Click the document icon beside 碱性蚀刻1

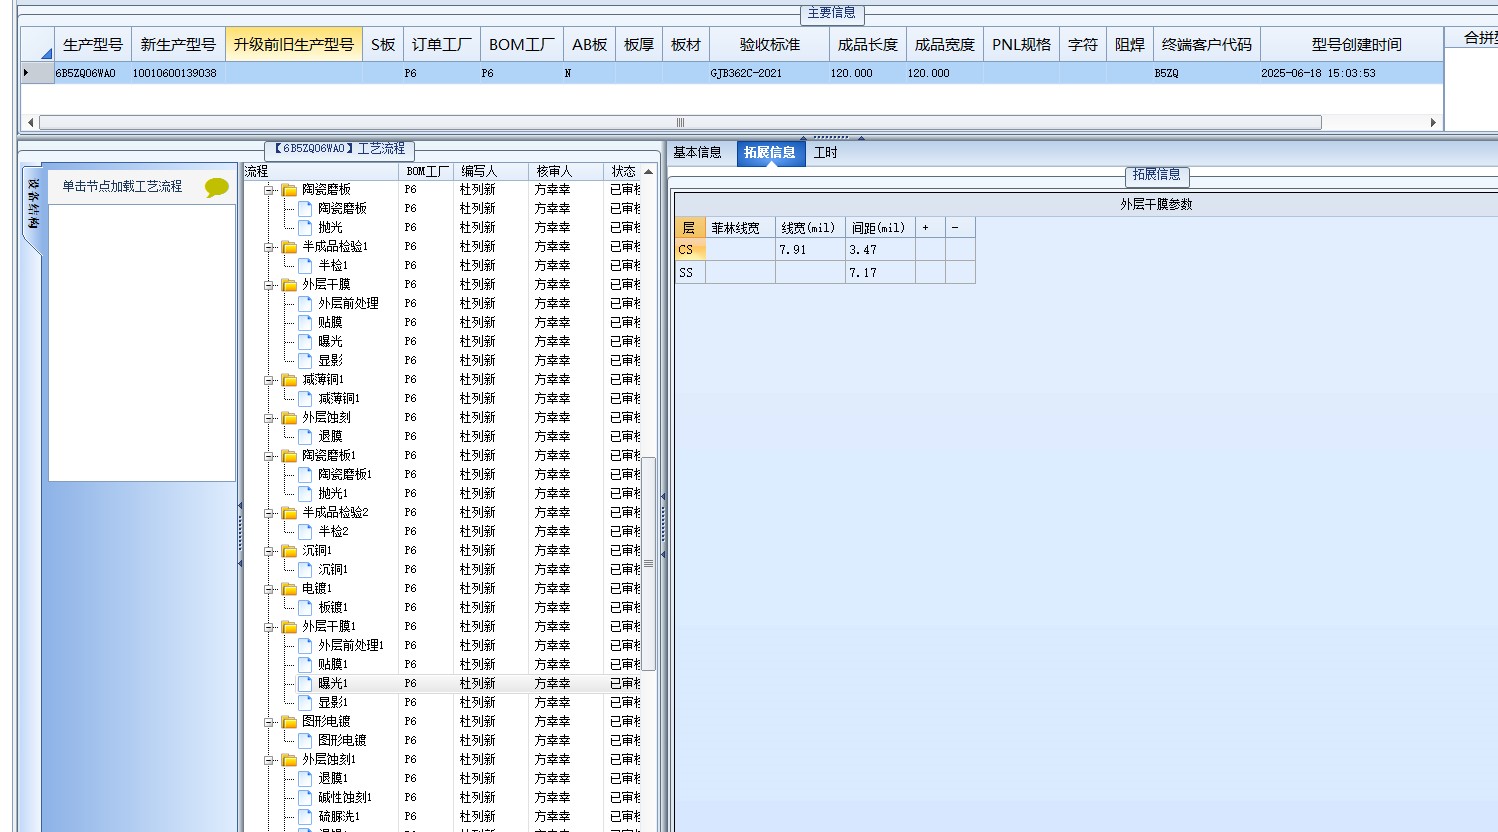[x=305, y=798]
